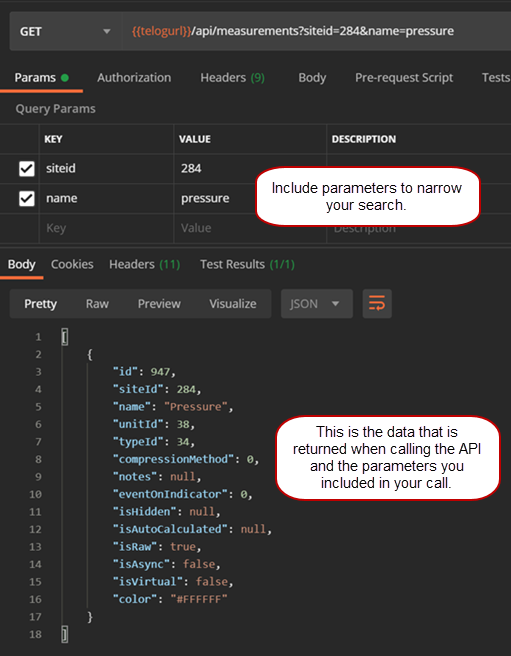Switch to the Params tab

click(41, 78)
